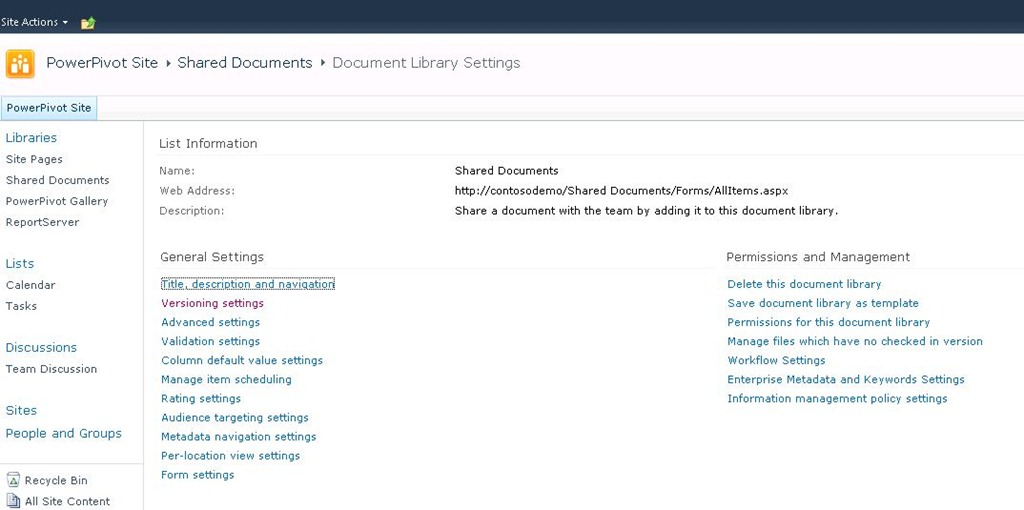Image resolution: width=1024 pixels, height=510 pixels.
Task: Open Versioning settings
Action: [x=212, y=303]
